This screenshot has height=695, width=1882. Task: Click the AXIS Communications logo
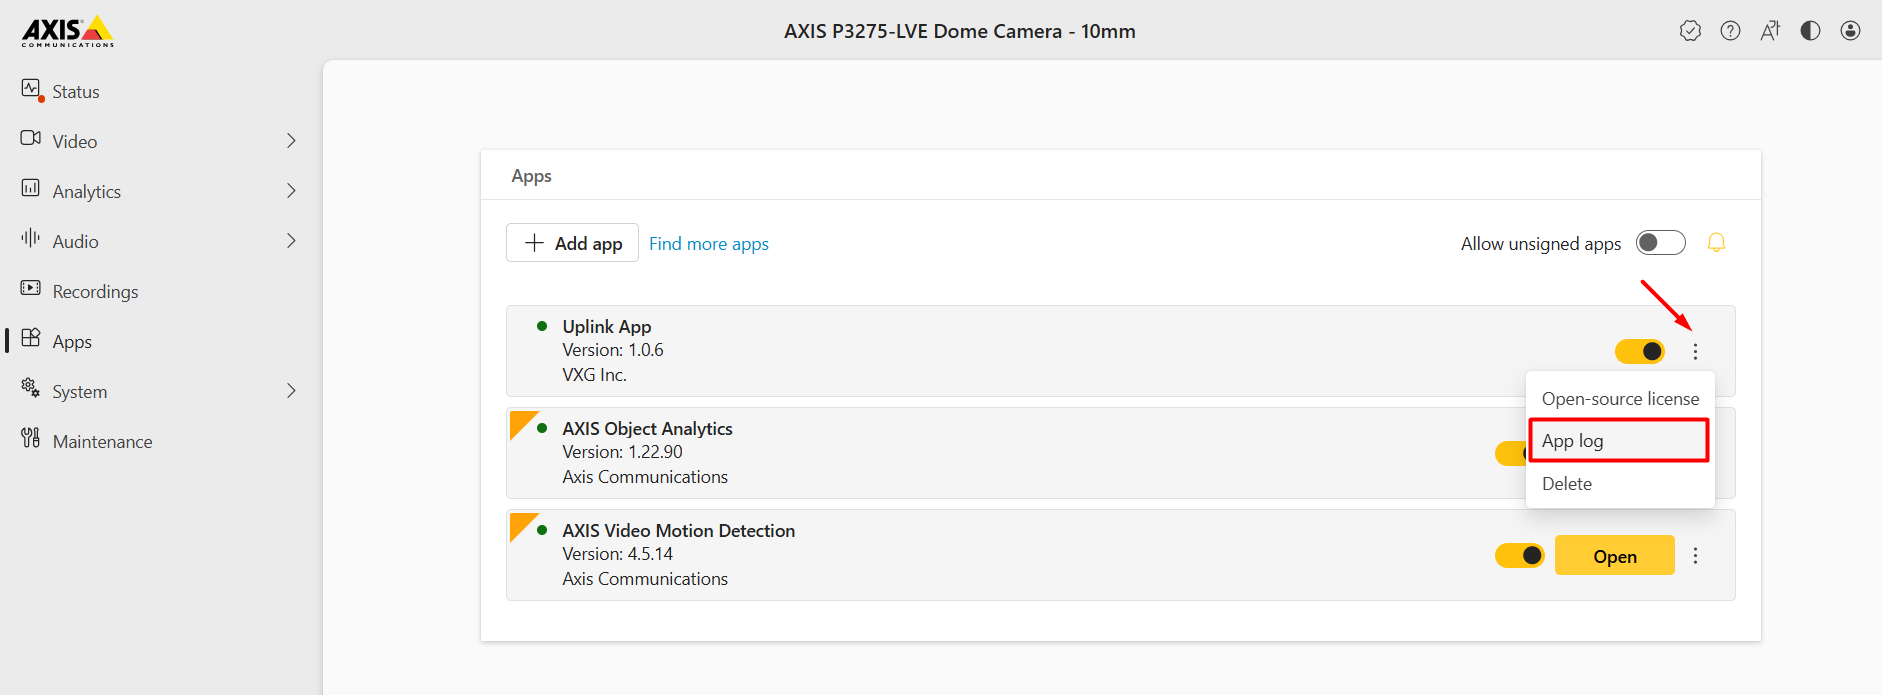(68, 31)
